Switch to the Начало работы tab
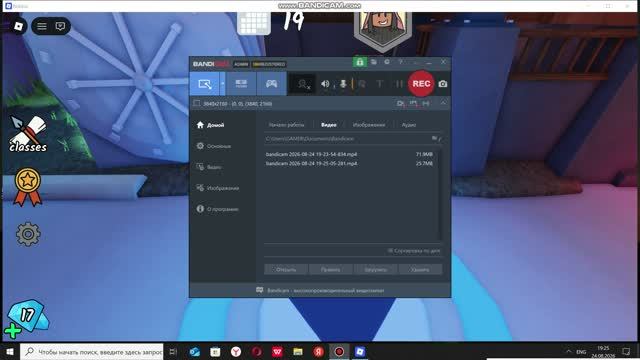This screenshot has height=360, width=640. click(x=287, y=125)
